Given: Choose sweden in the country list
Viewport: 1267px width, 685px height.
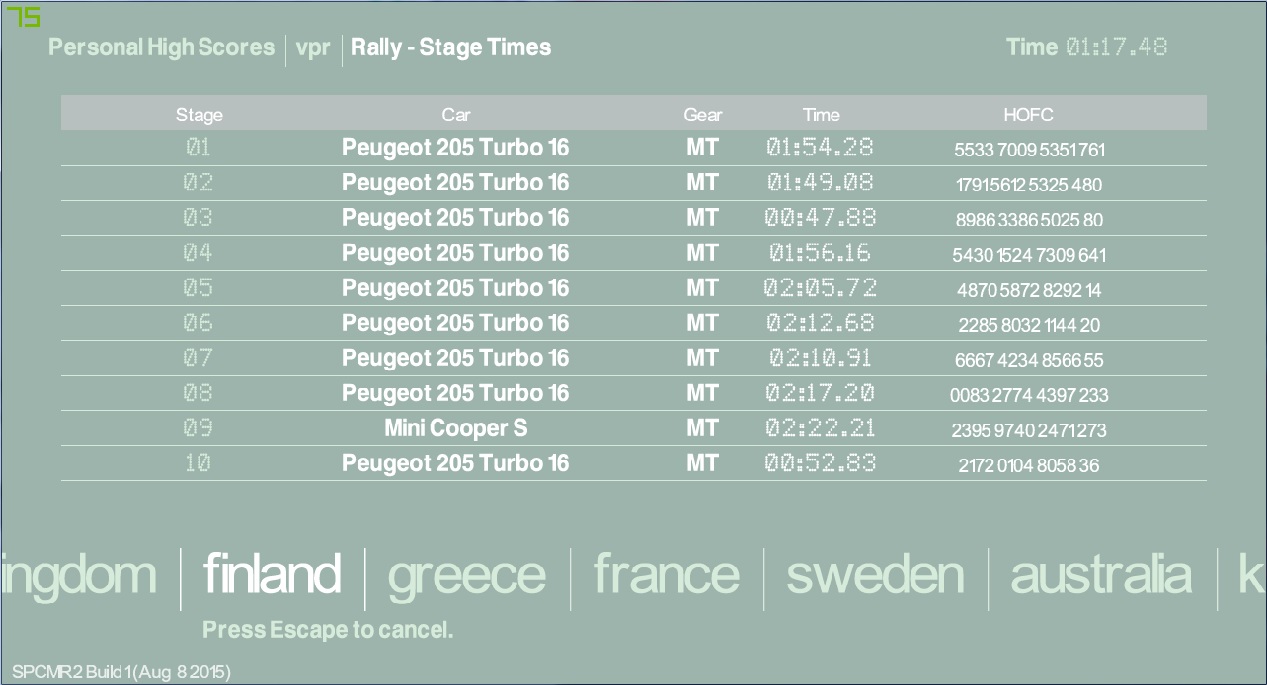Looking at the screenshot, I should [x=875, y=575].
